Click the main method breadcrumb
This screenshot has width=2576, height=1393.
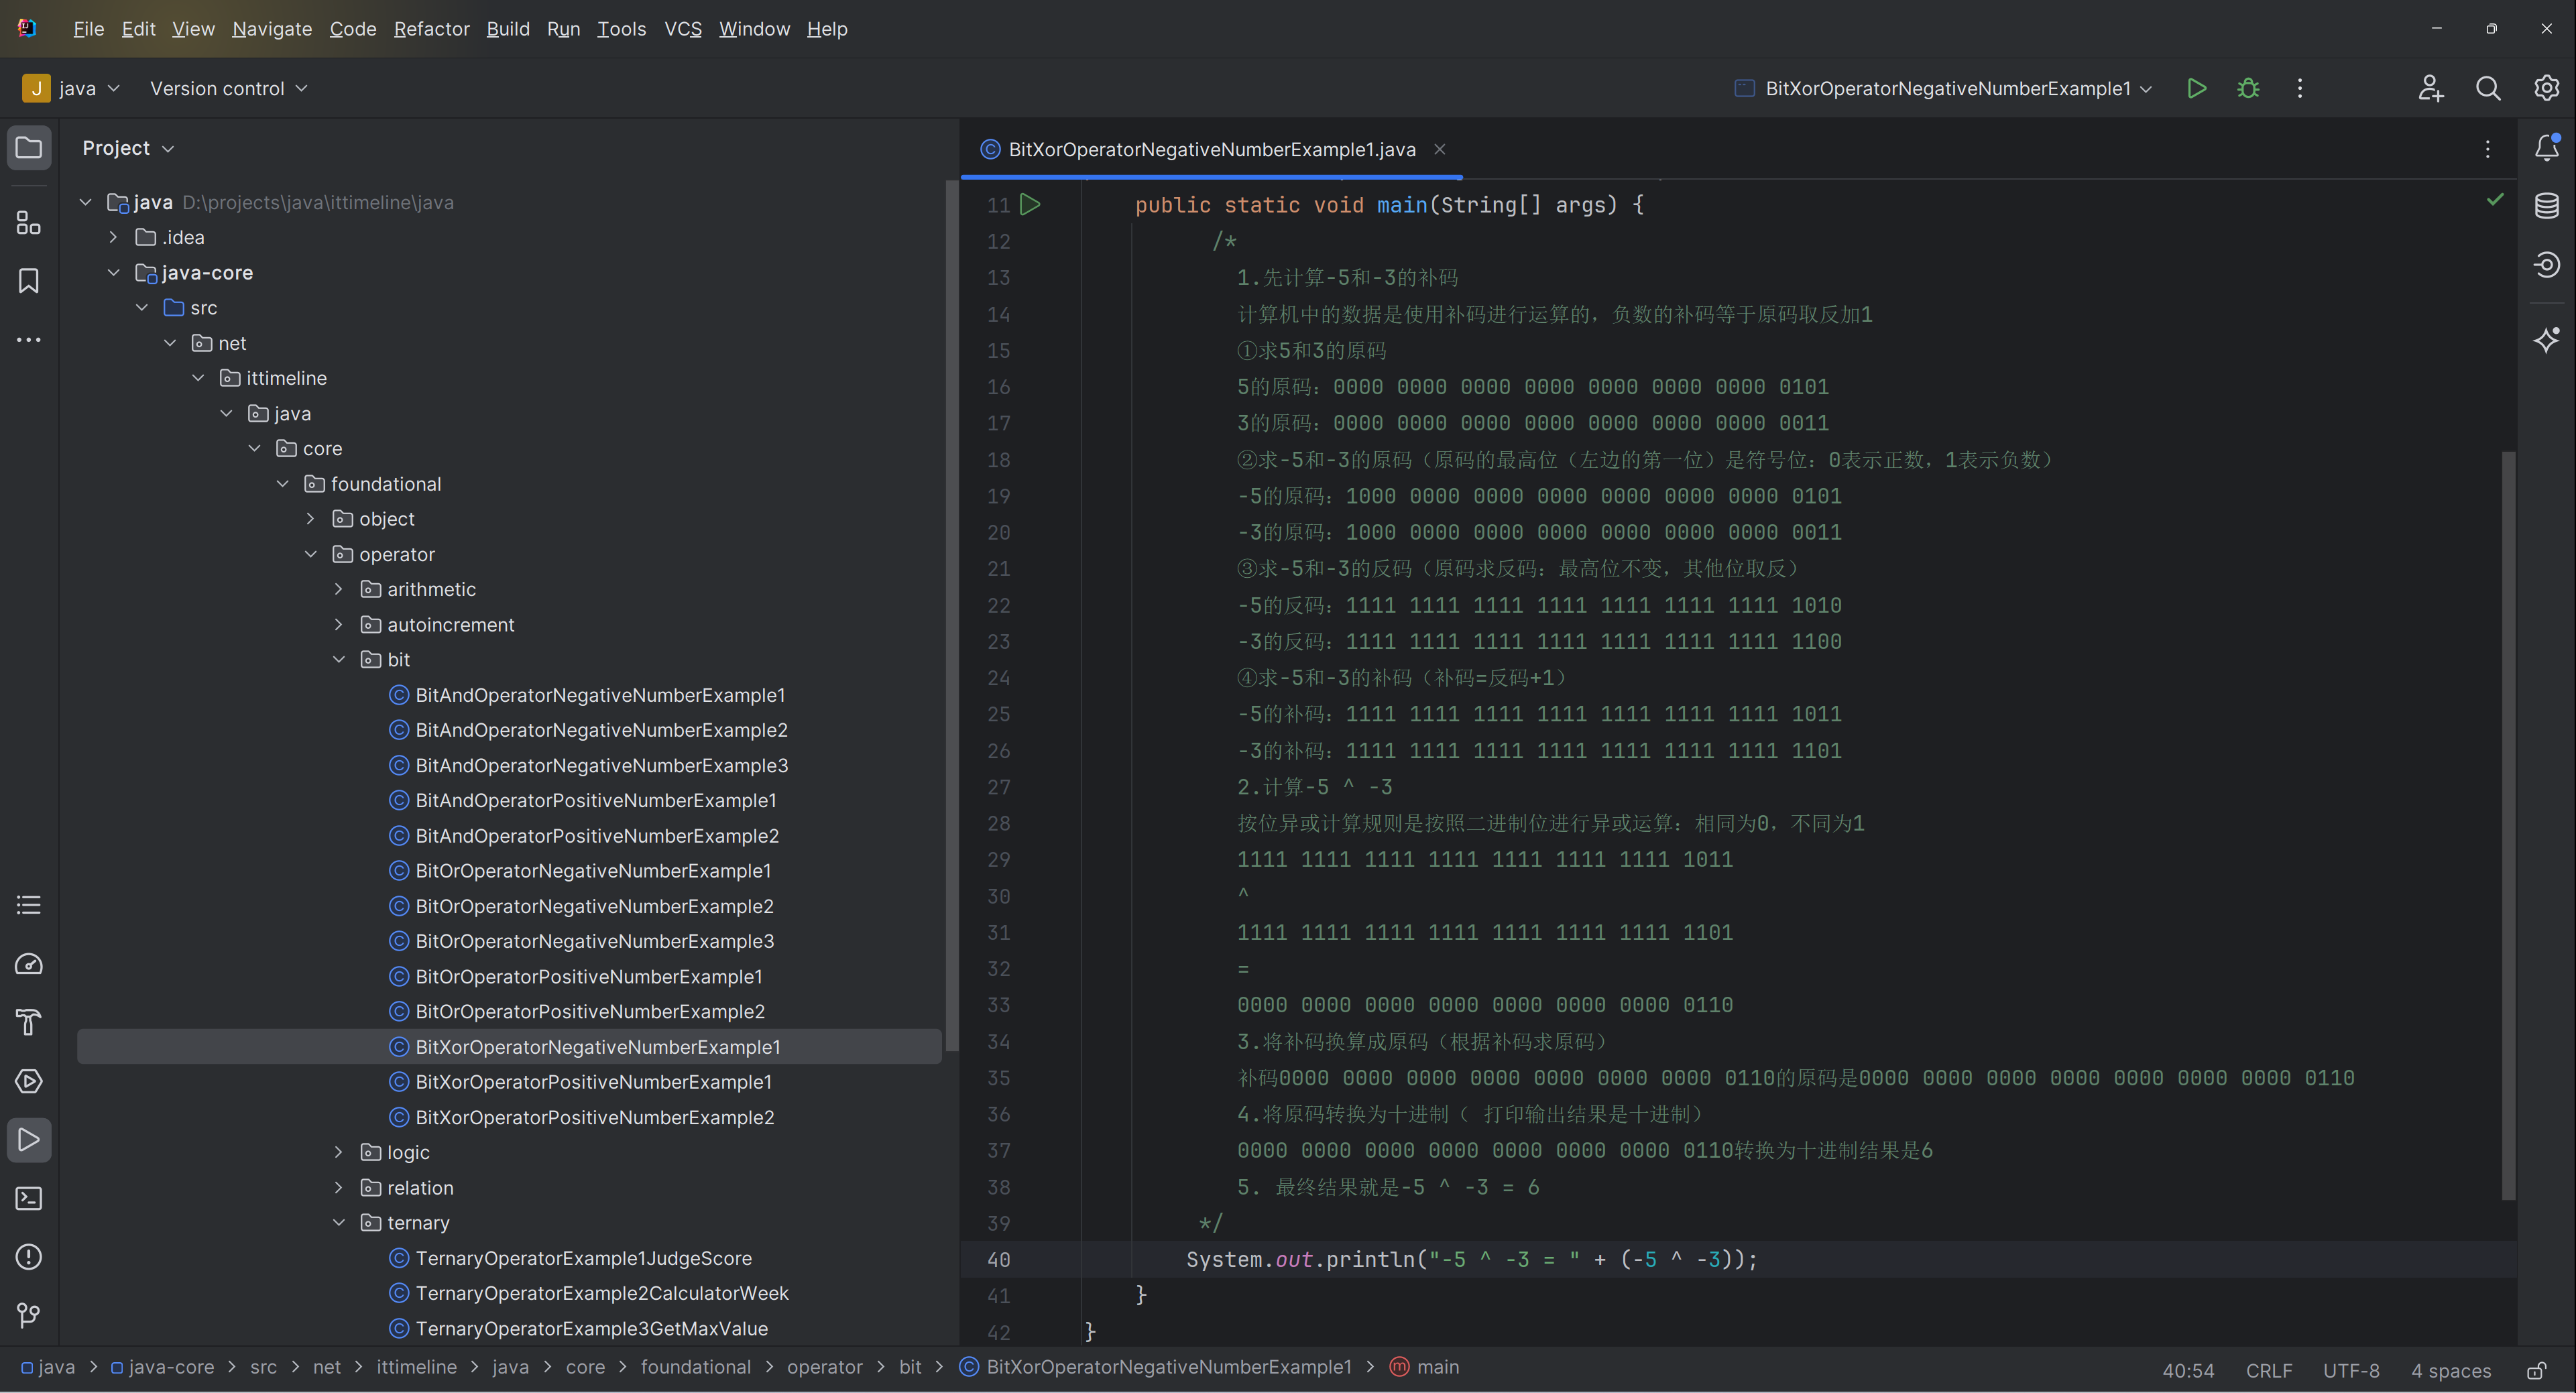pos(1425,1367)
